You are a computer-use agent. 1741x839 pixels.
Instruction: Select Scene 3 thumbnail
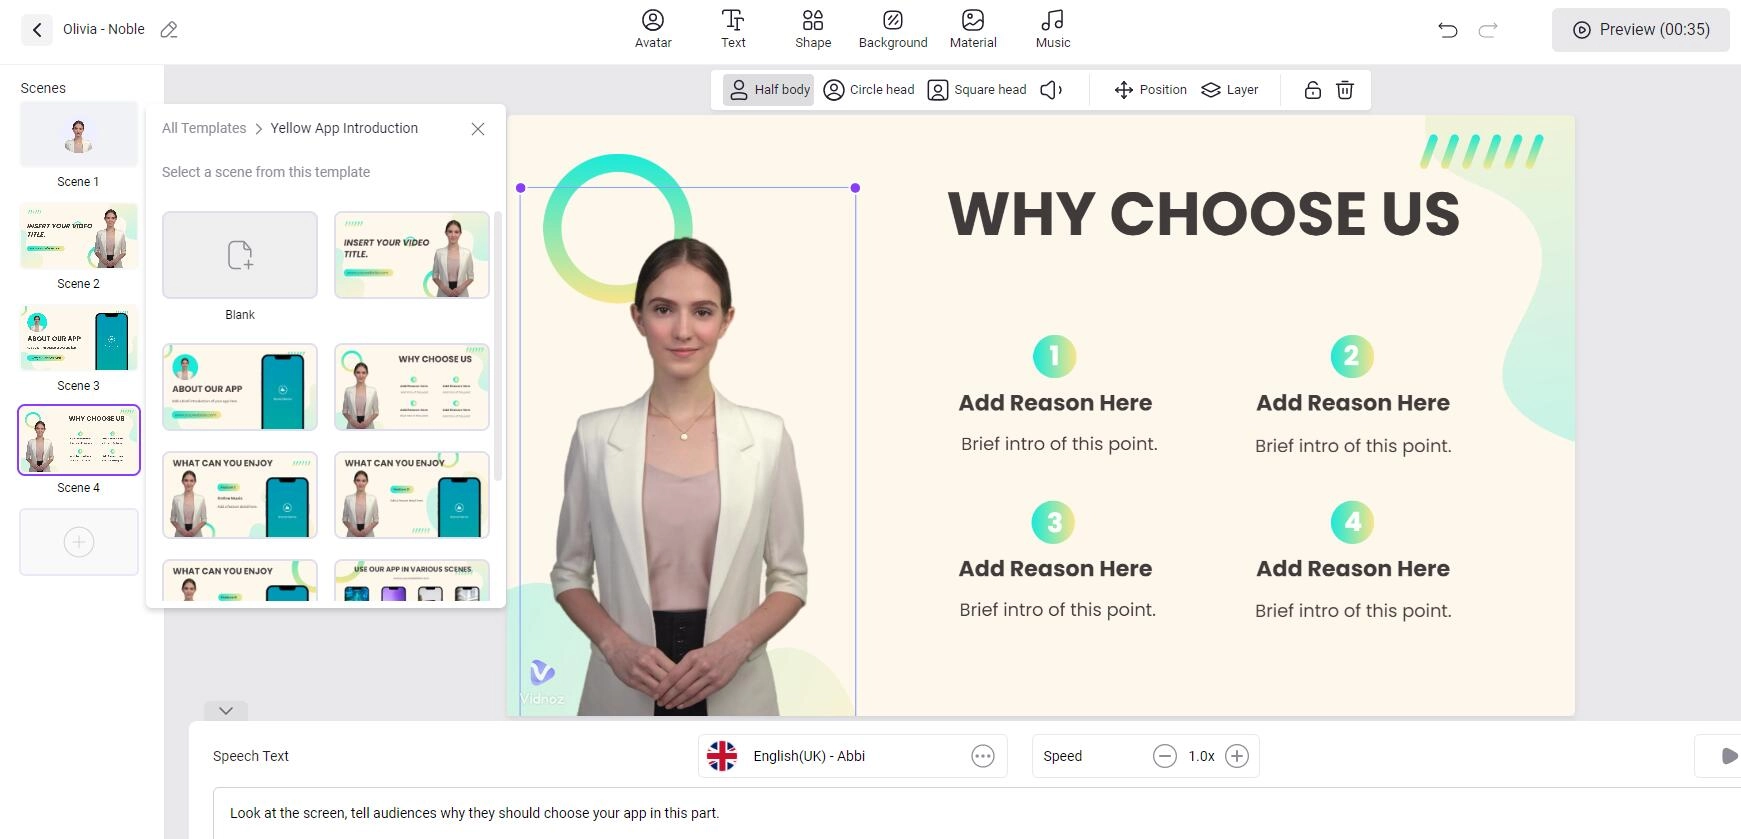click(79, 339)
